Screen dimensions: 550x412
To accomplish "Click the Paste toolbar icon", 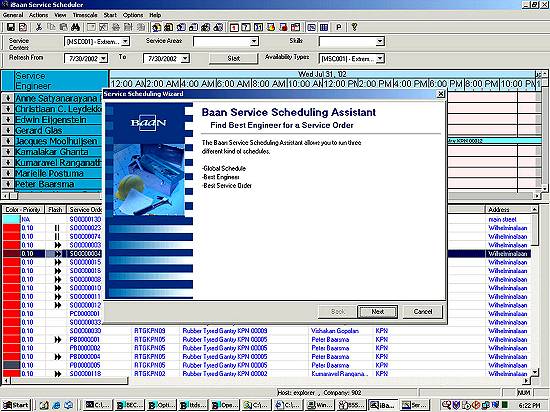I will tap(63, 27).
